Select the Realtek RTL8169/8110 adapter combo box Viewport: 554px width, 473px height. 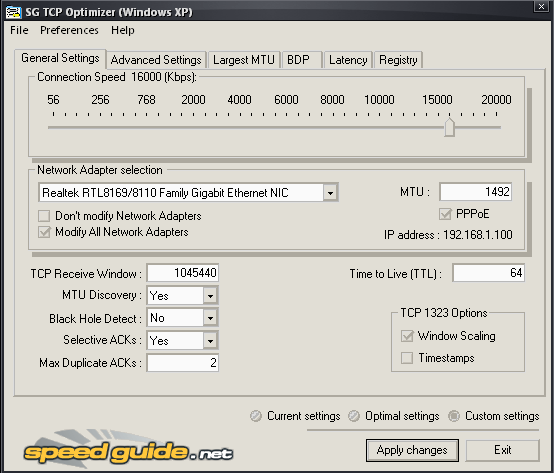(x=188, y=193)
